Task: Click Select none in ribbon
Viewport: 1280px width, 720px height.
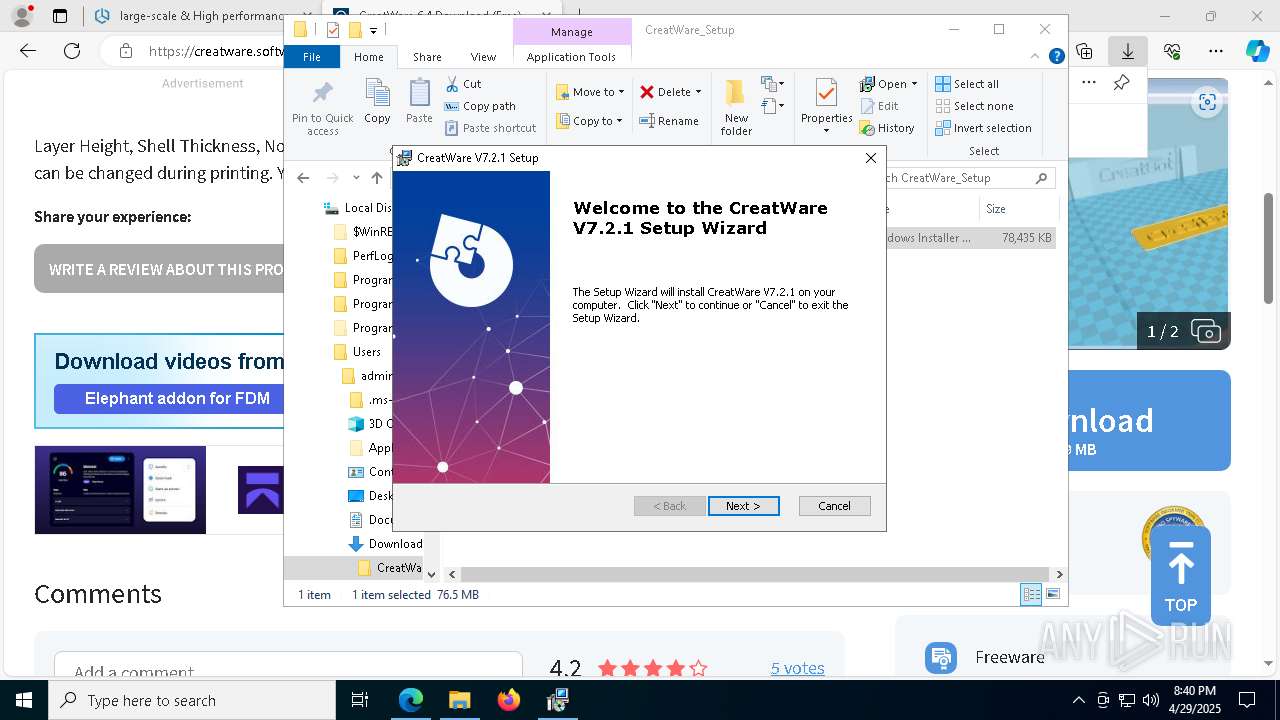Action: click(974, 106)
